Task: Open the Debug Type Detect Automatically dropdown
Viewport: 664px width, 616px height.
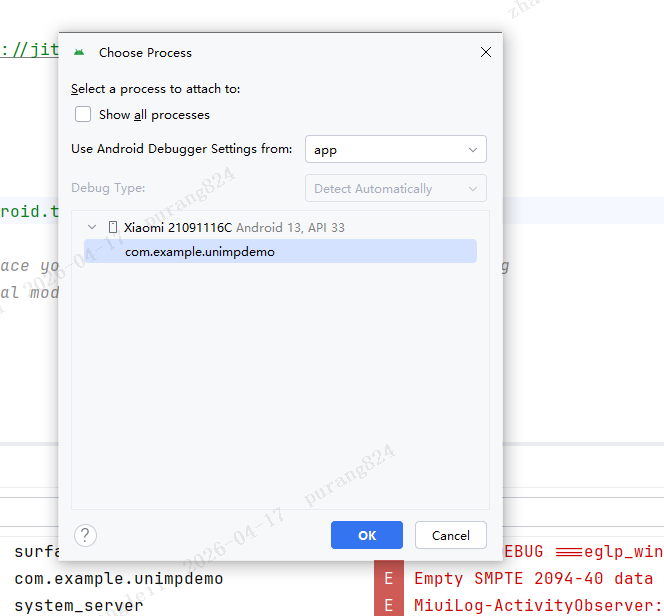Action: [x=395, y=188]
